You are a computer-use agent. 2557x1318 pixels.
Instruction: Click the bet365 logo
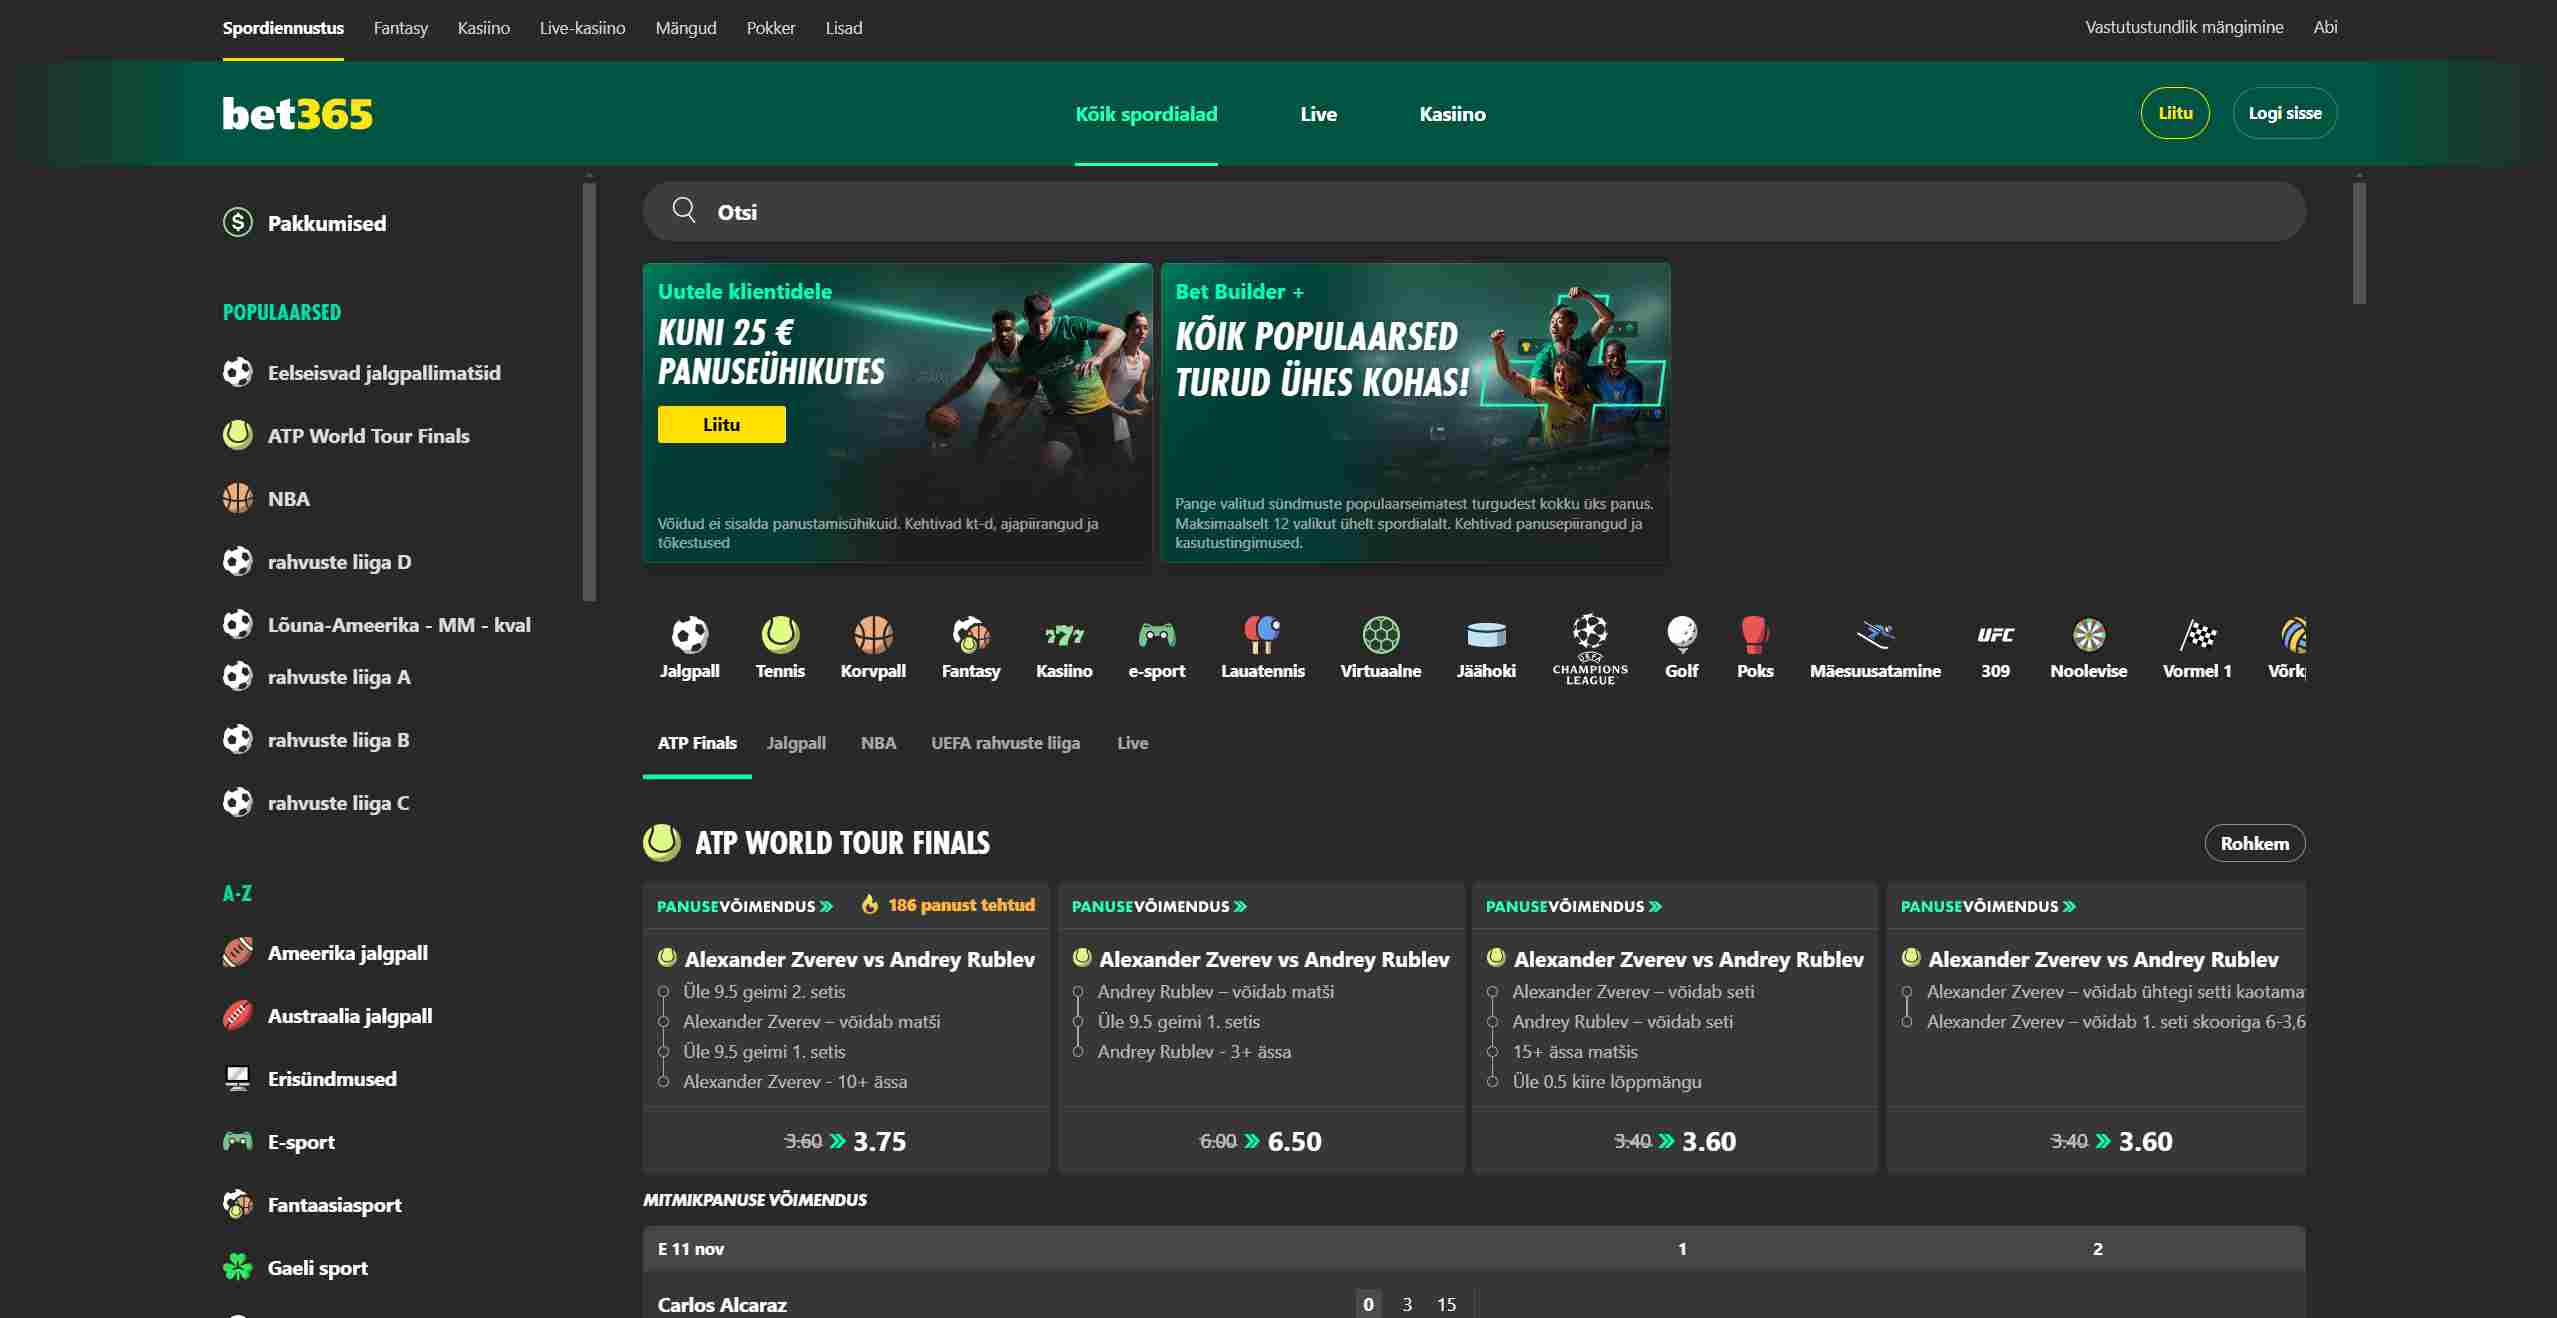[297, 114]
